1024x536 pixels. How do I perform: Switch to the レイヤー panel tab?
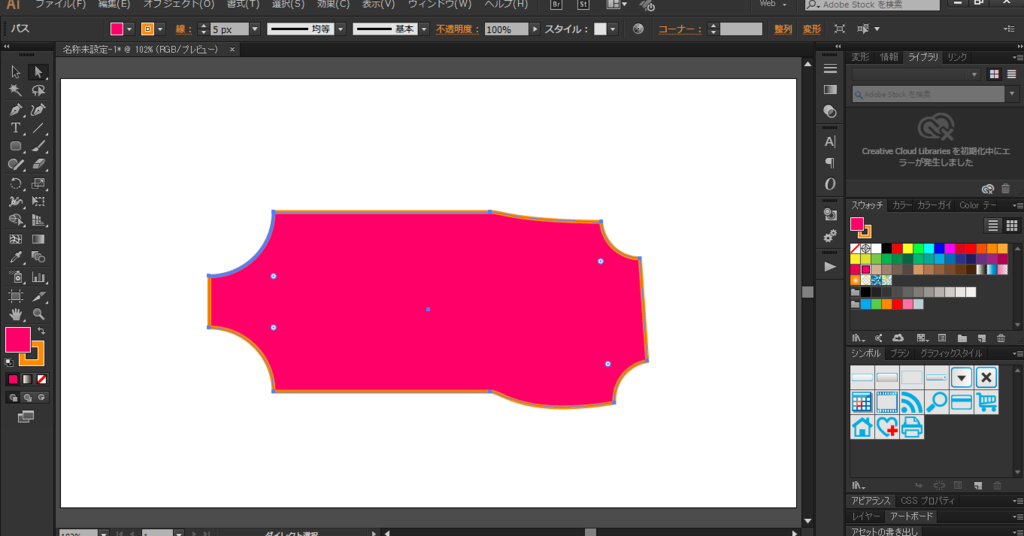[x=865, y=516]
